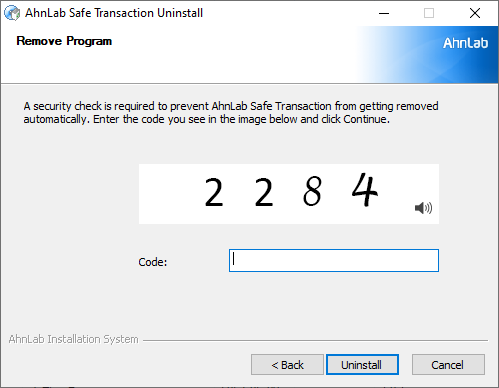Focus the Code text input field
Screen dimensions: 499x388
[x=334, y=260]
